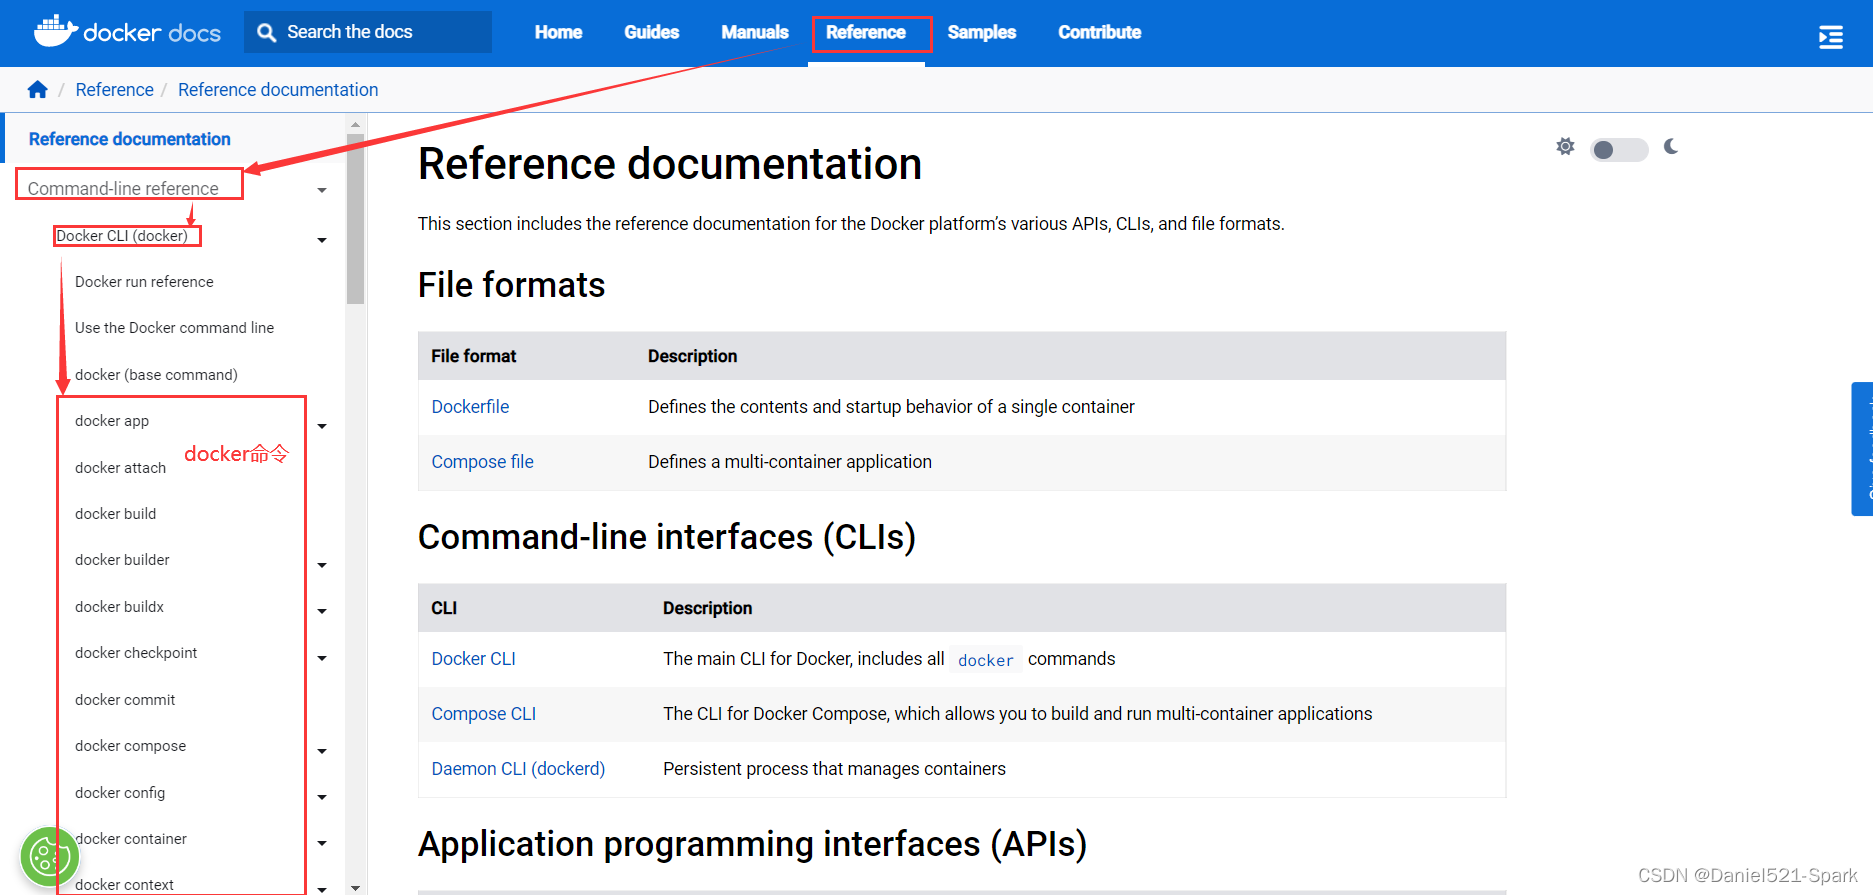Open docker compose sidebar item
This screenshot has height=895, width=1873.
130,746
